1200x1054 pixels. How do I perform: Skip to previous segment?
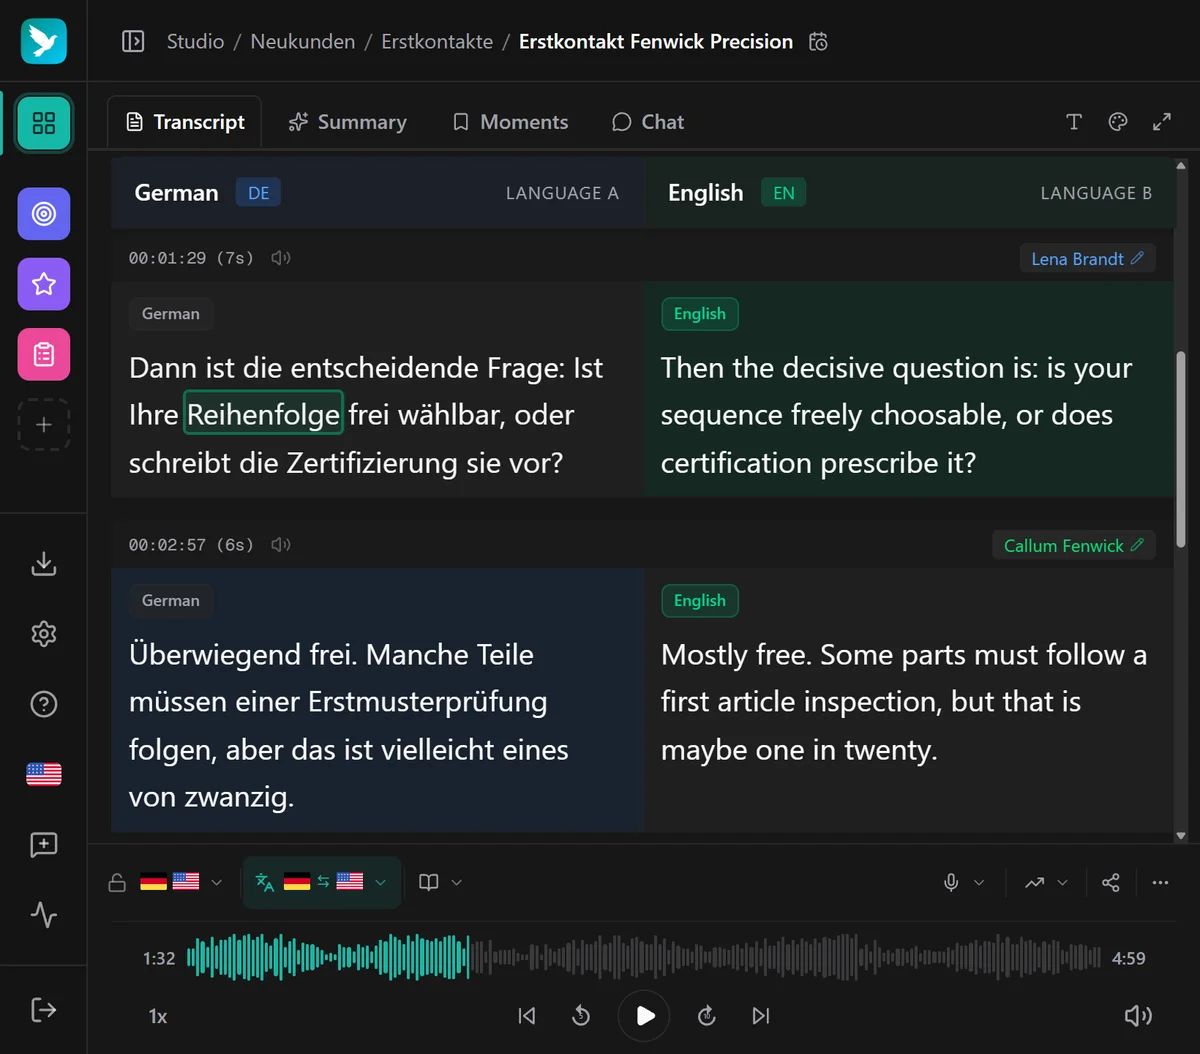pos(527,1016)
